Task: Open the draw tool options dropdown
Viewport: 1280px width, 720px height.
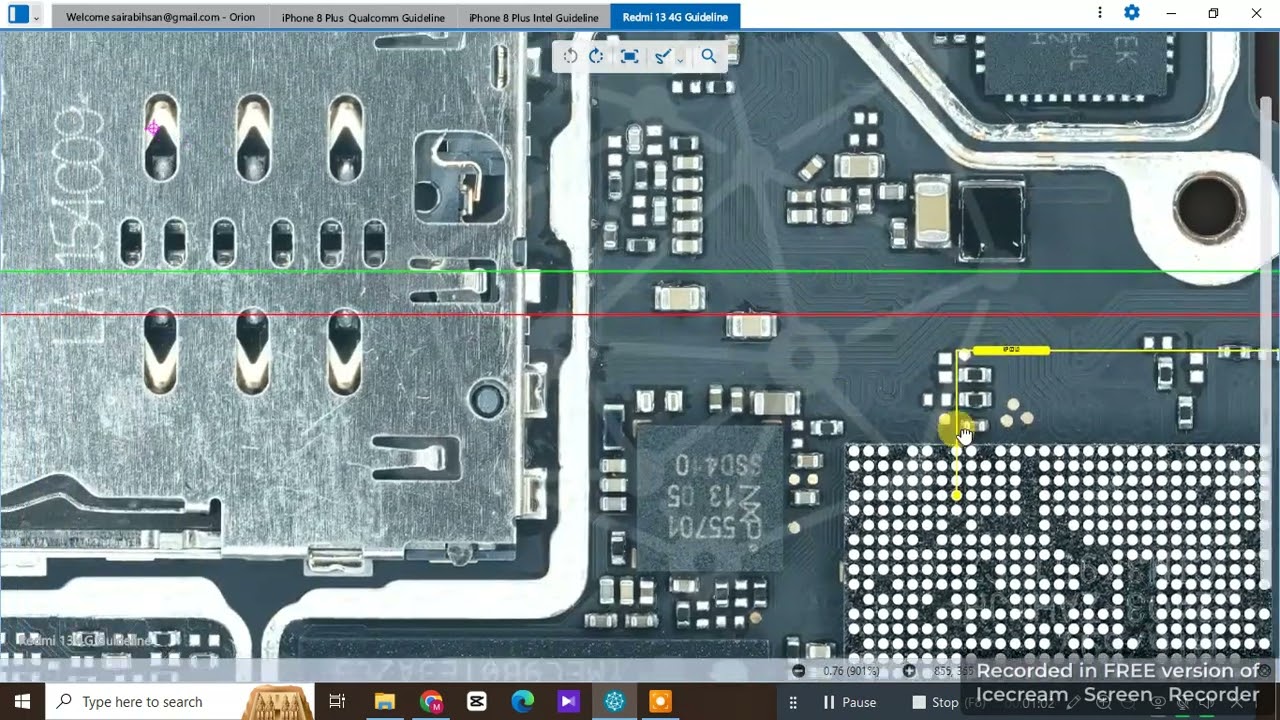Action: (680, 59)
